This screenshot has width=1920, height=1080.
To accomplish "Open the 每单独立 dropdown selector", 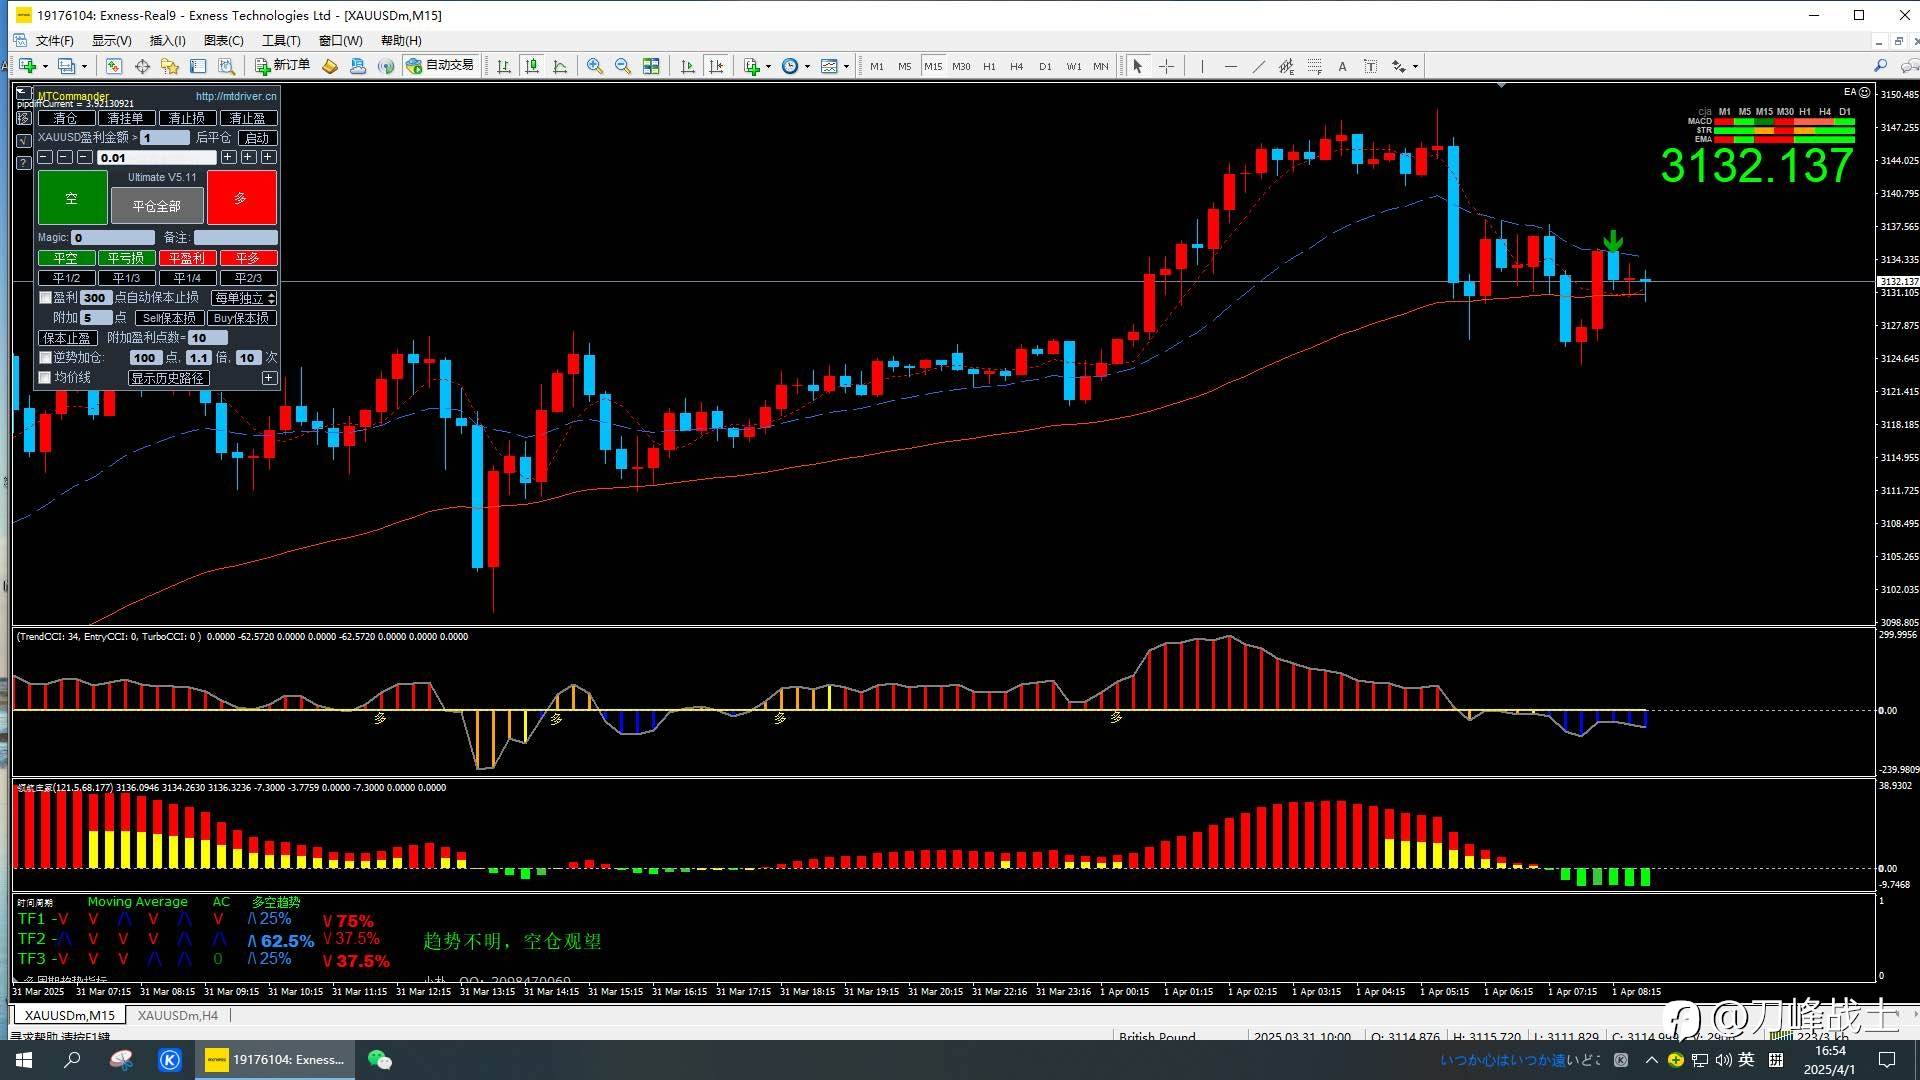I will [244, 298].
